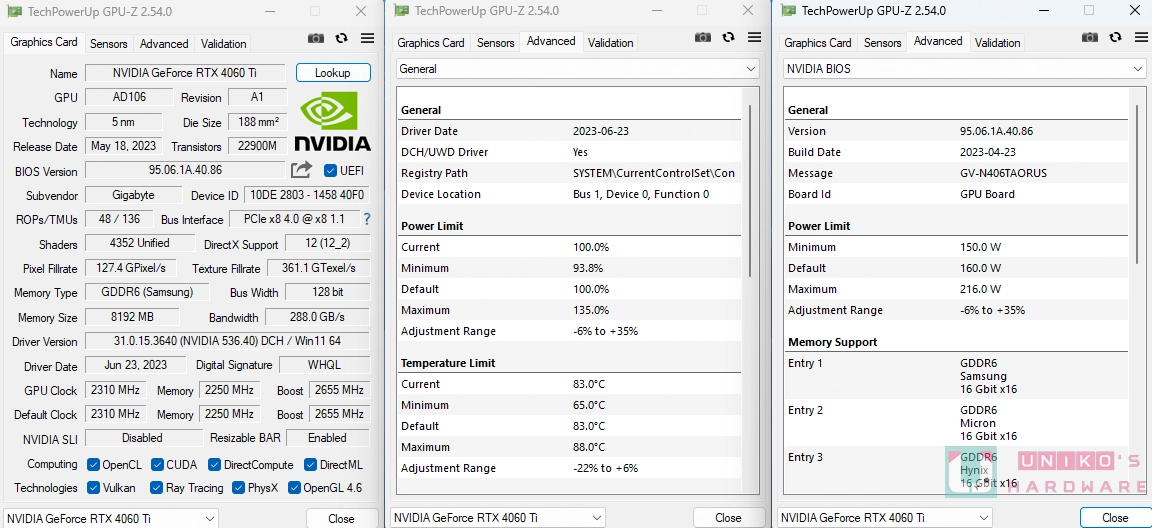Click refresh icon in right window
This screenshot has height=528, width=1152.
[1115, 37]
